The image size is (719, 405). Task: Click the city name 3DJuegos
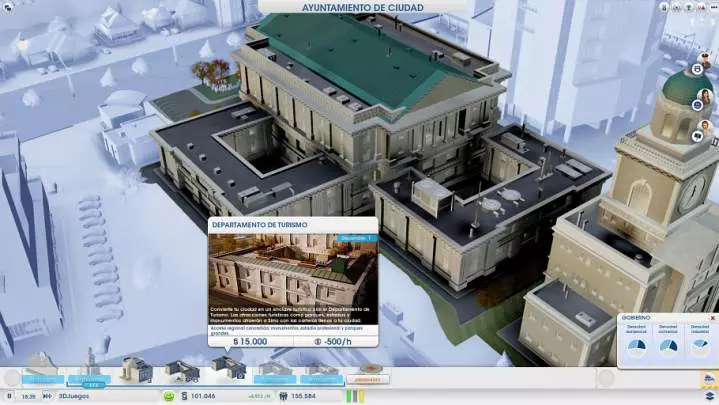click(x=74, y=396)
